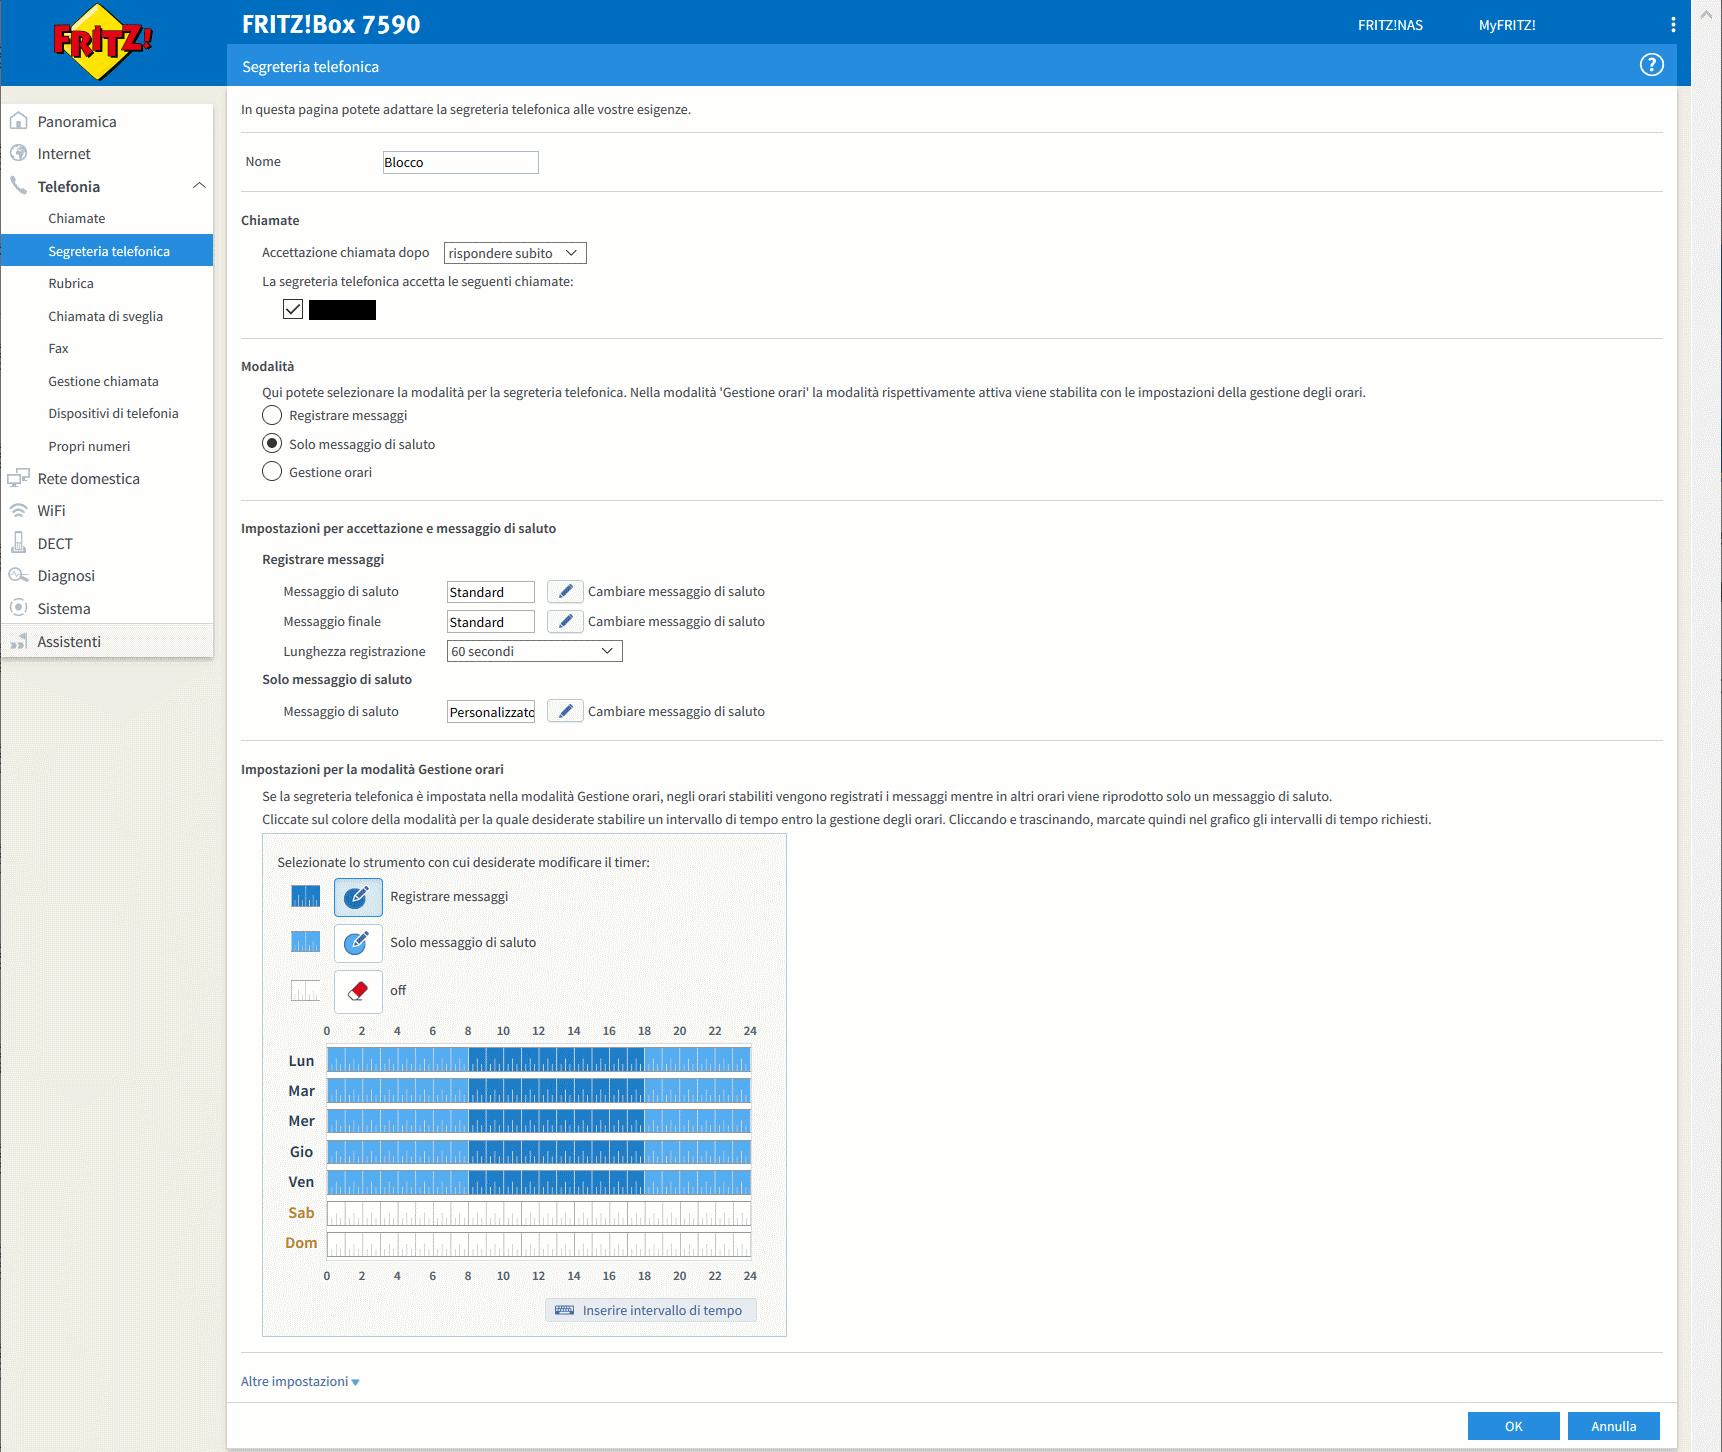Expand Altre impostazioni section
1722x1452 pixels.
pos(300,1381)
